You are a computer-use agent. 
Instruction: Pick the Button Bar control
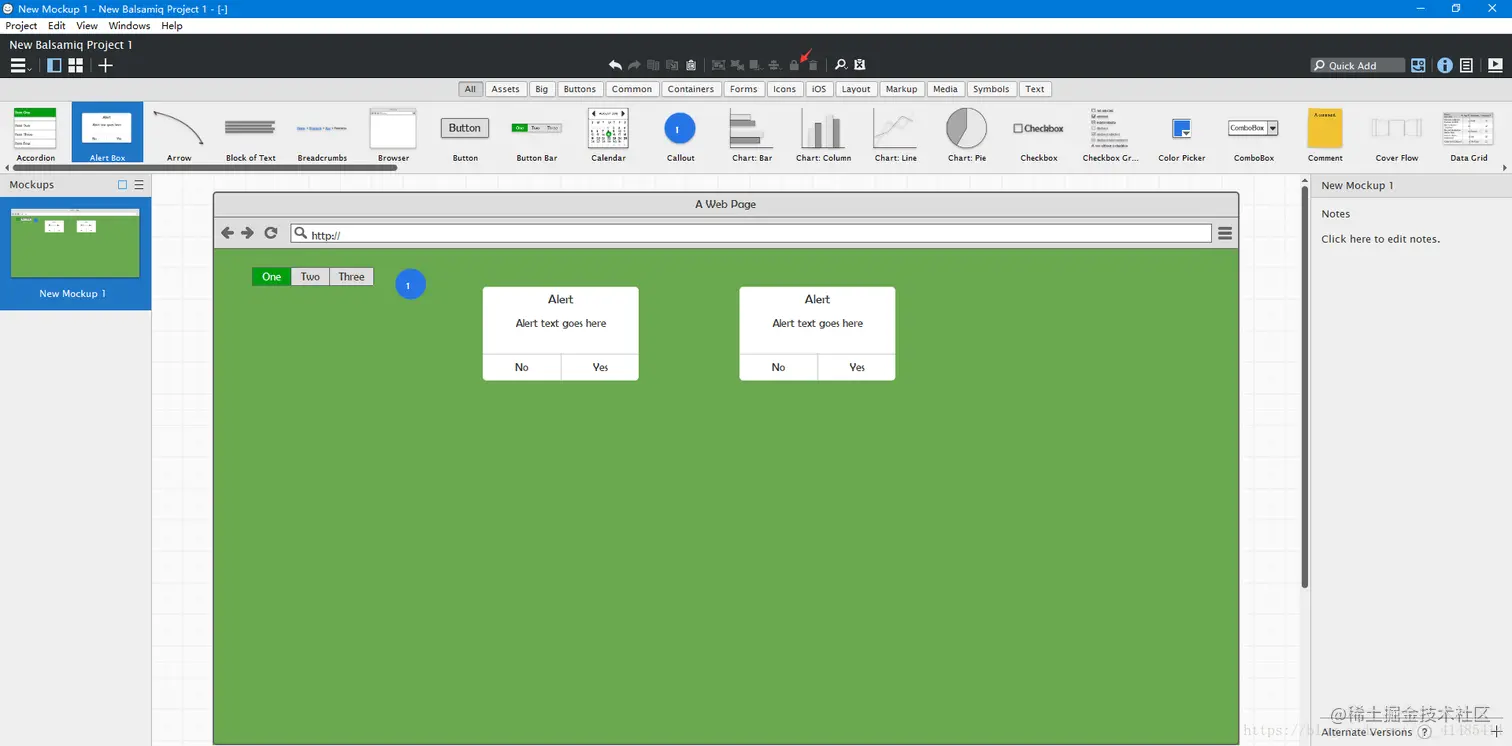(537, 134)
